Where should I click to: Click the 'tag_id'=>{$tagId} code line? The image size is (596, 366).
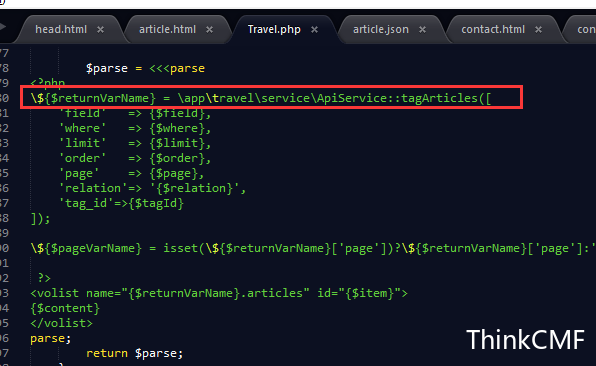point(121,203)
